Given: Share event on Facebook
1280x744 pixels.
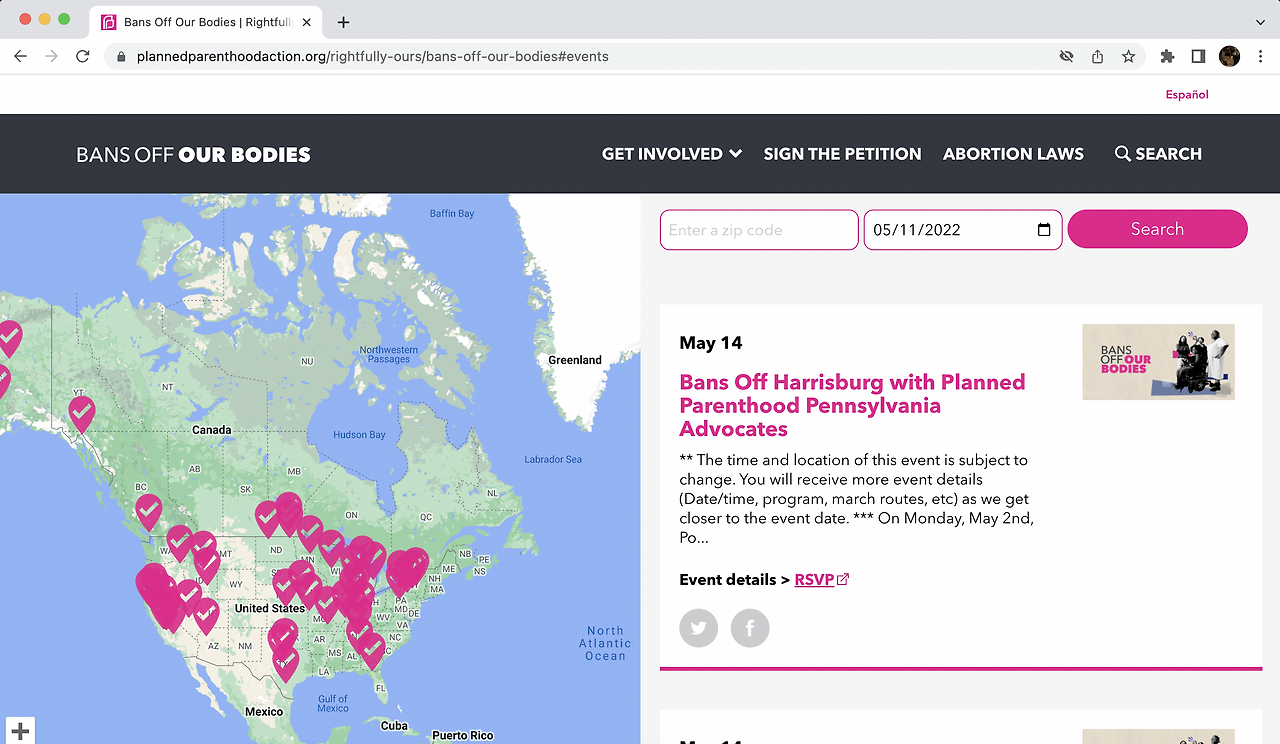Looking at the screenshot, I should (750, 628).
